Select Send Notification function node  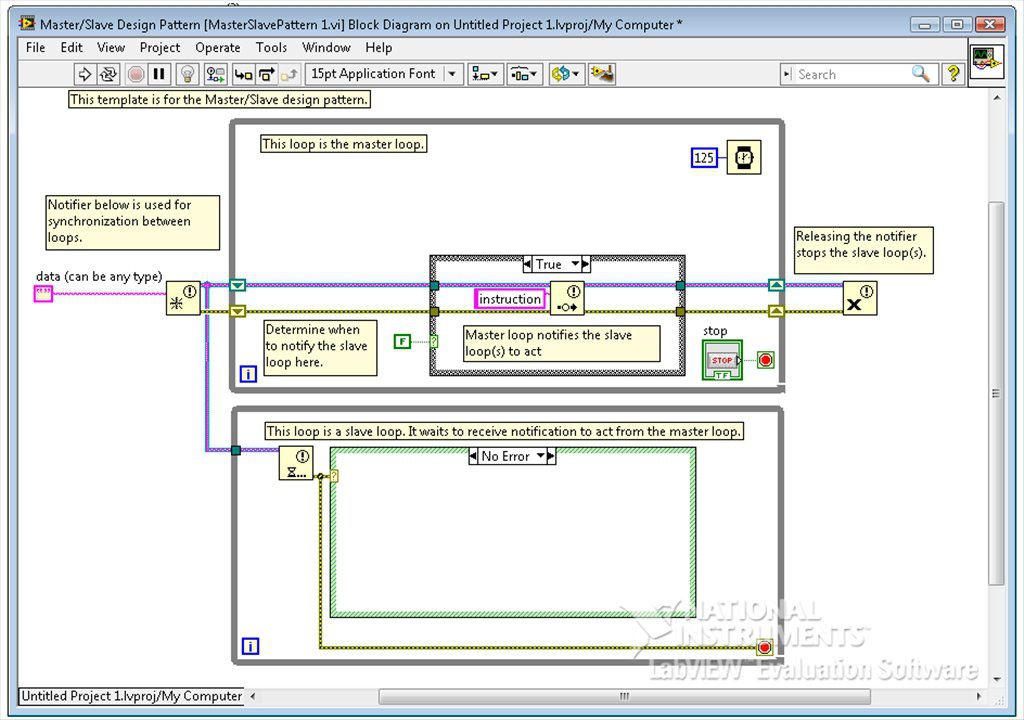567,298
